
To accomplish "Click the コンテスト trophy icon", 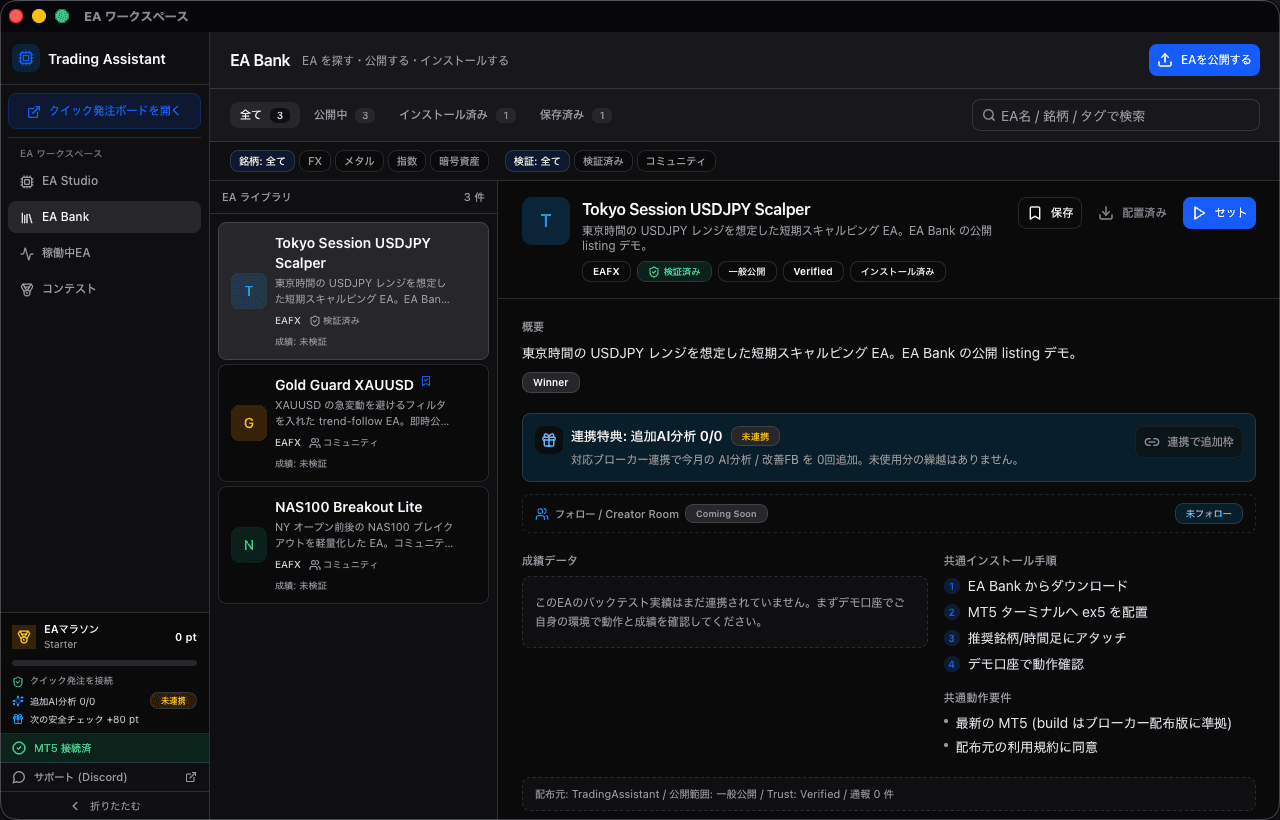I will 27,289.
